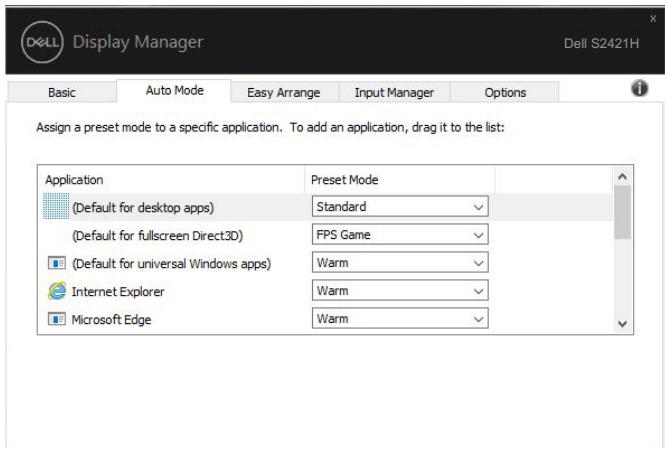The height and width of the screenshot is (451, 665).
Task: Select the Internet Explorer row
Action: tap(325, 291)
